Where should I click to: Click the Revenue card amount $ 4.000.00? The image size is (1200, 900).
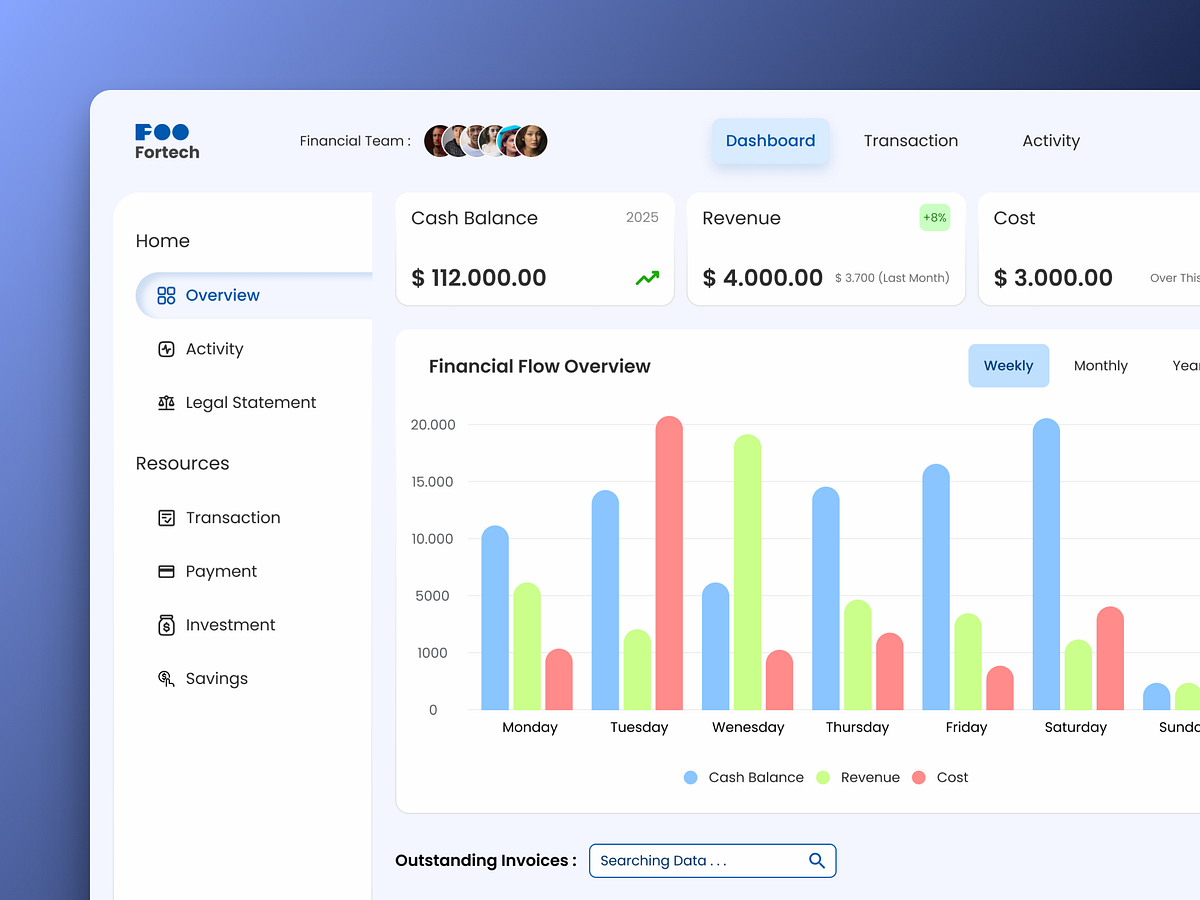coord(763,278)
